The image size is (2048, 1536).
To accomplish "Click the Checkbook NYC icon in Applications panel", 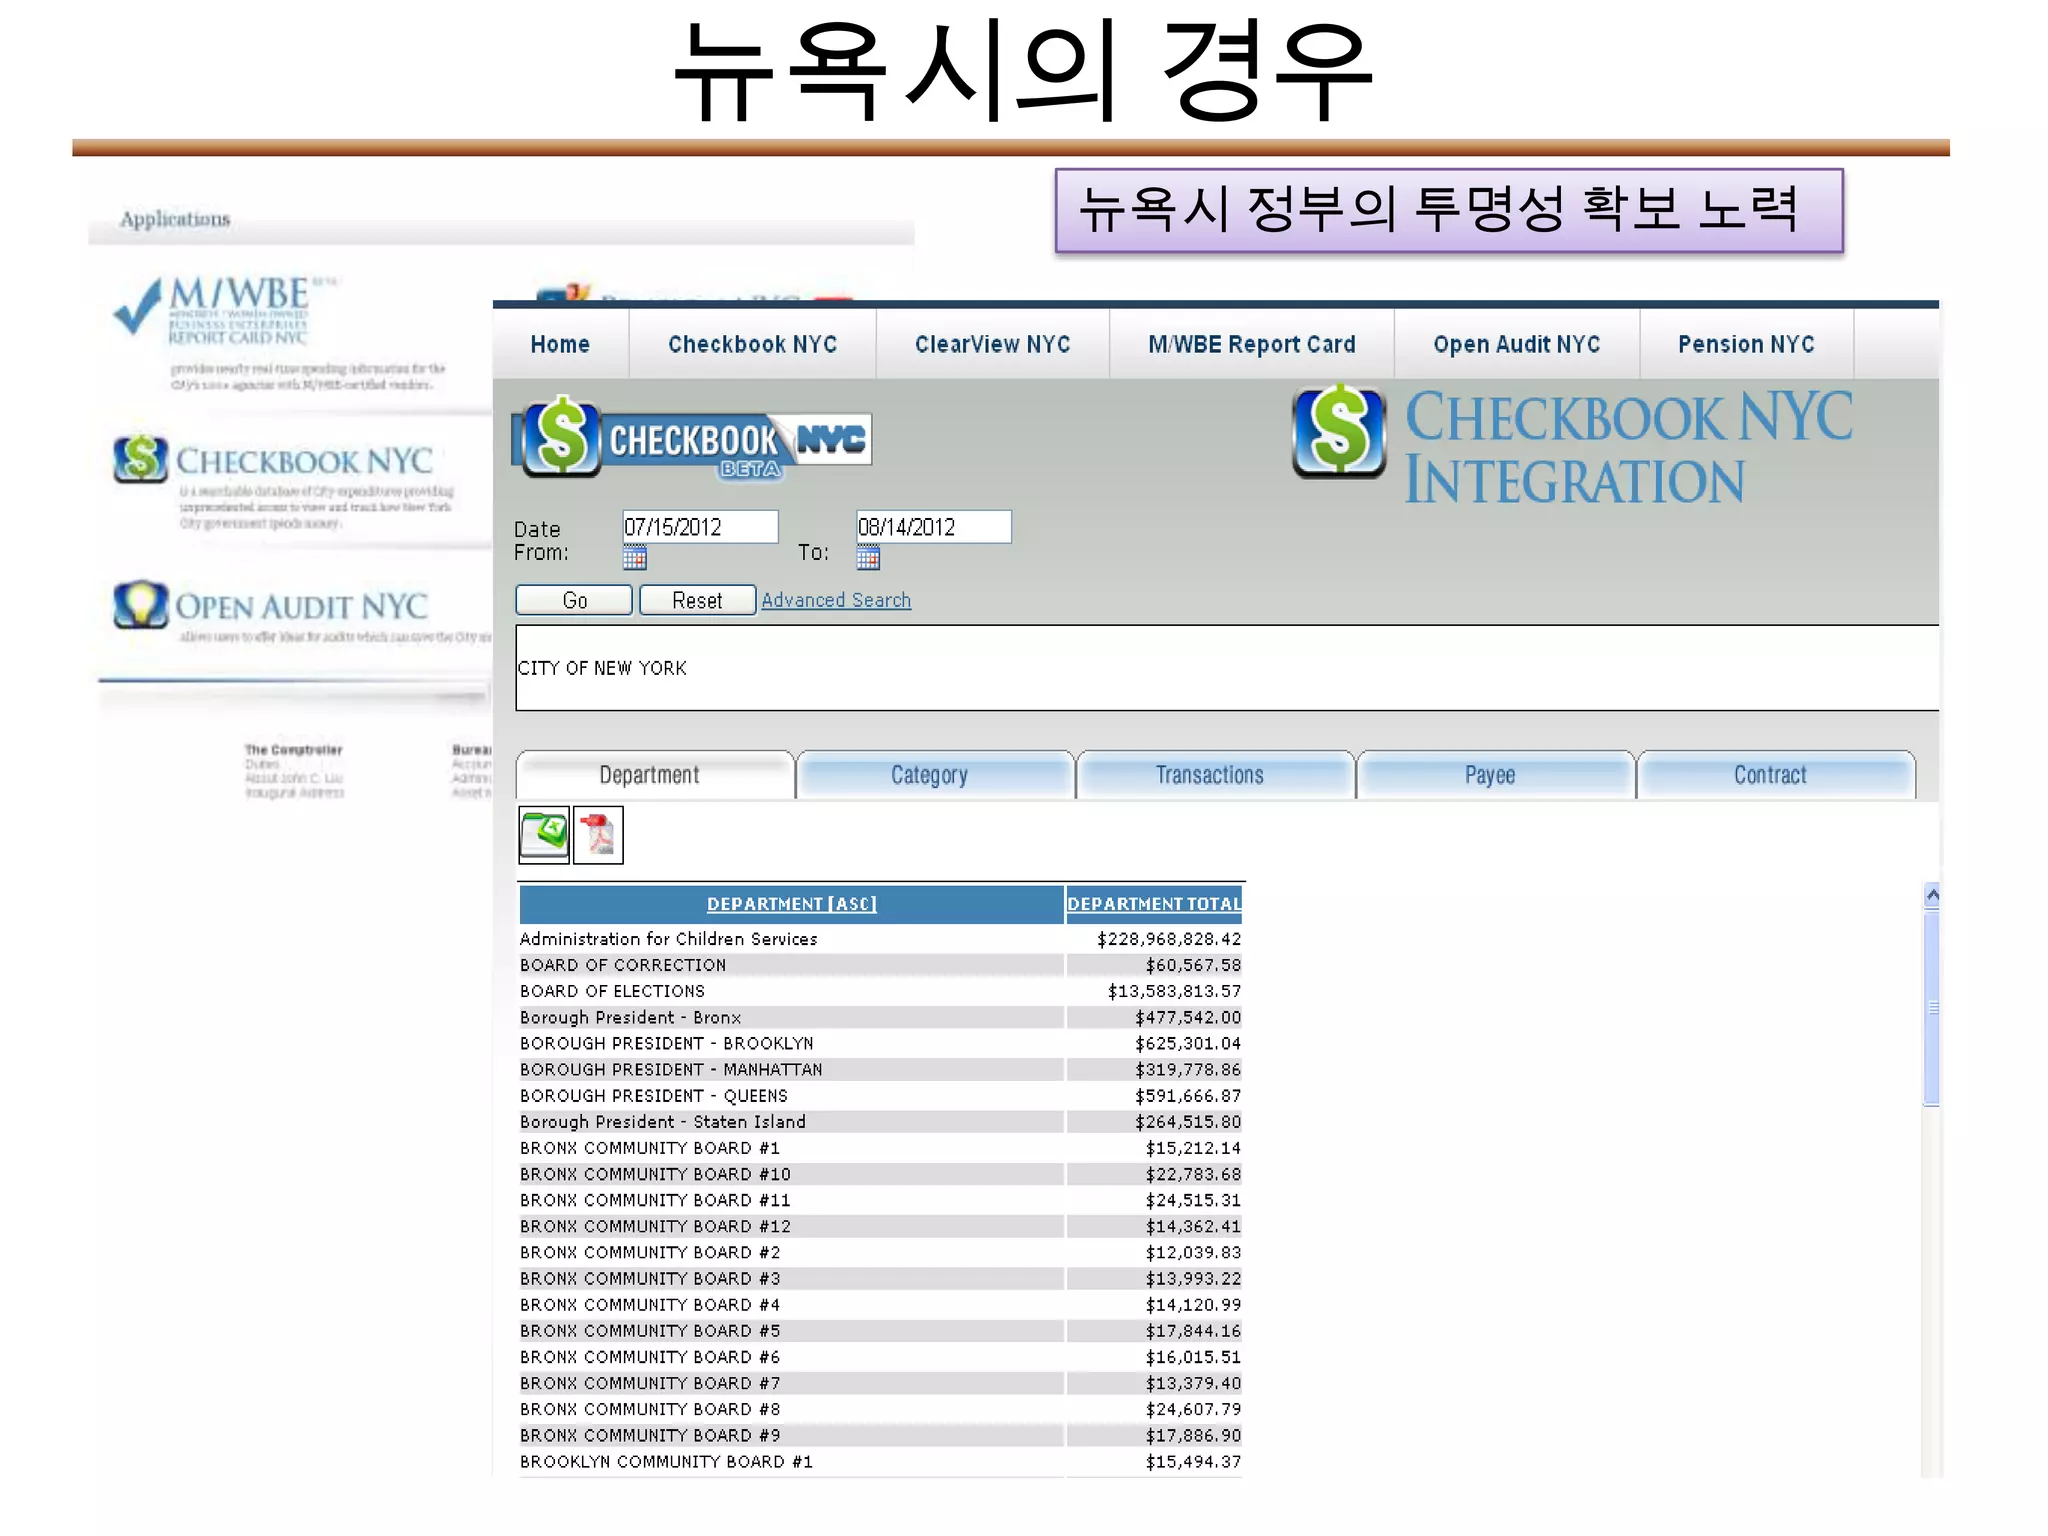I will pos(140,459).
